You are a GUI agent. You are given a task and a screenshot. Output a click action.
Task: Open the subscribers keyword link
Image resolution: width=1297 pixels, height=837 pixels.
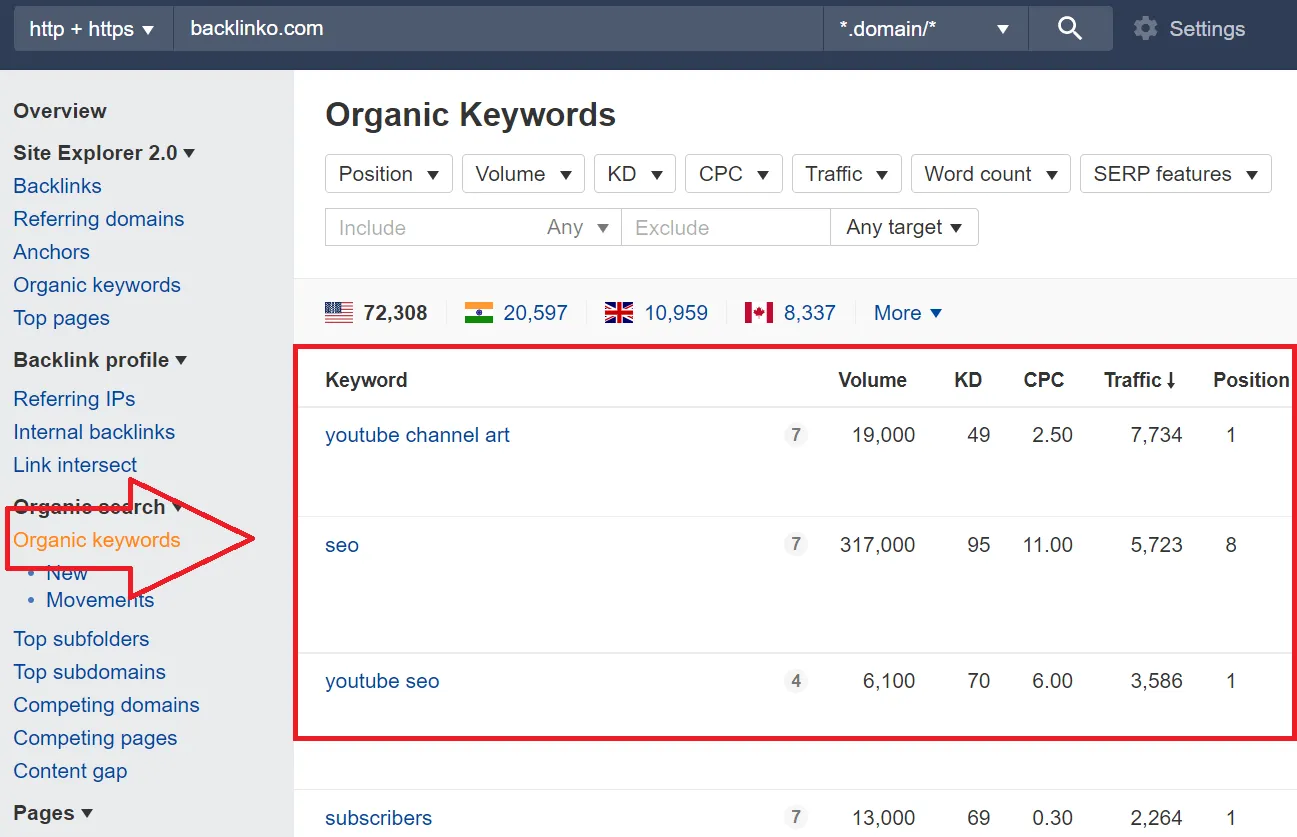[378, 818]
